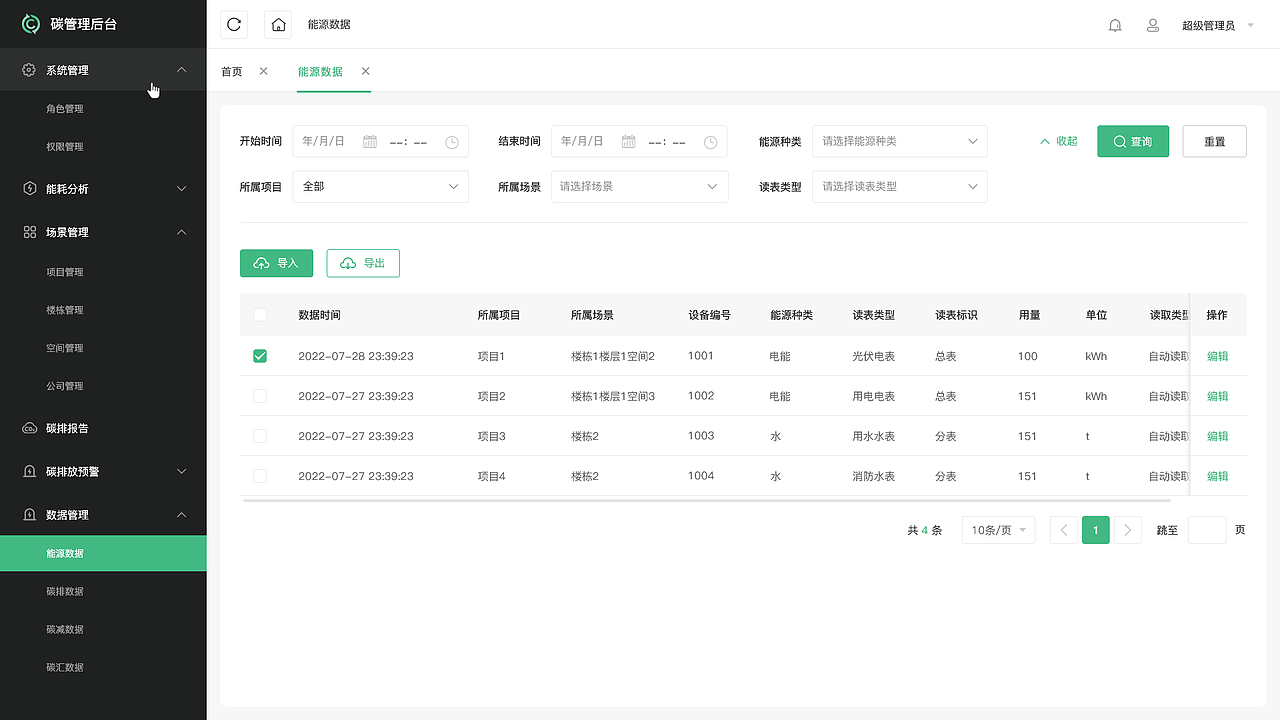Collapse the 数据管理 menu

click(181, 515)
